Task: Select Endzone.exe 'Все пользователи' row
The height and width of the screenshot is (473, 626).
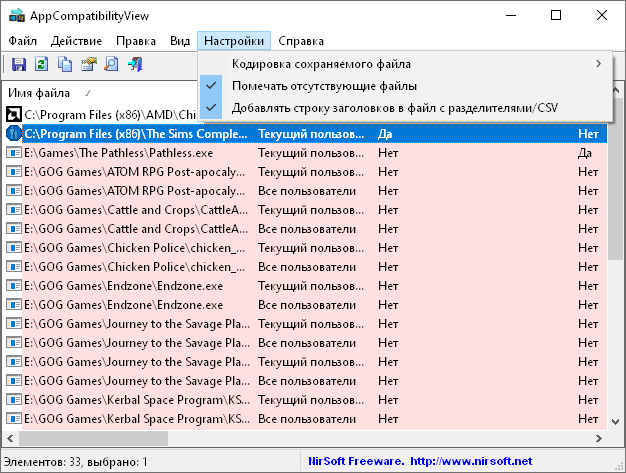Action: point(307,305)
